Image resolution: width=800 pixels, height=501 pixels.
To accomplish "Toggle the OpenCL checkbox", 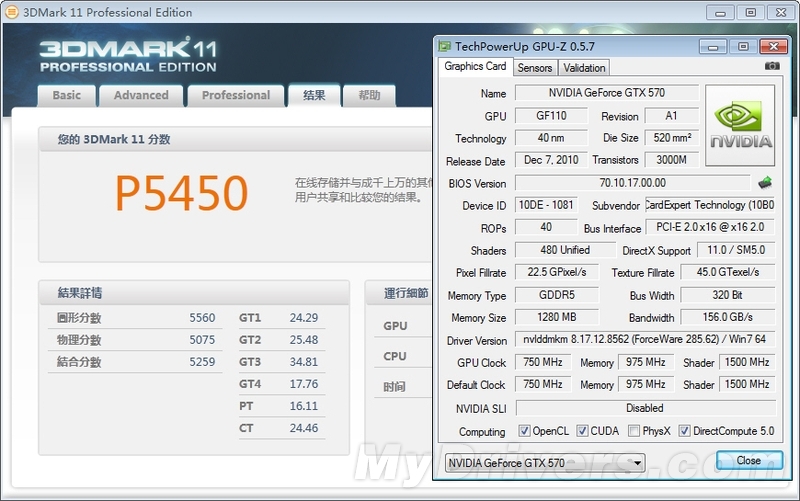I will point(525,431).
